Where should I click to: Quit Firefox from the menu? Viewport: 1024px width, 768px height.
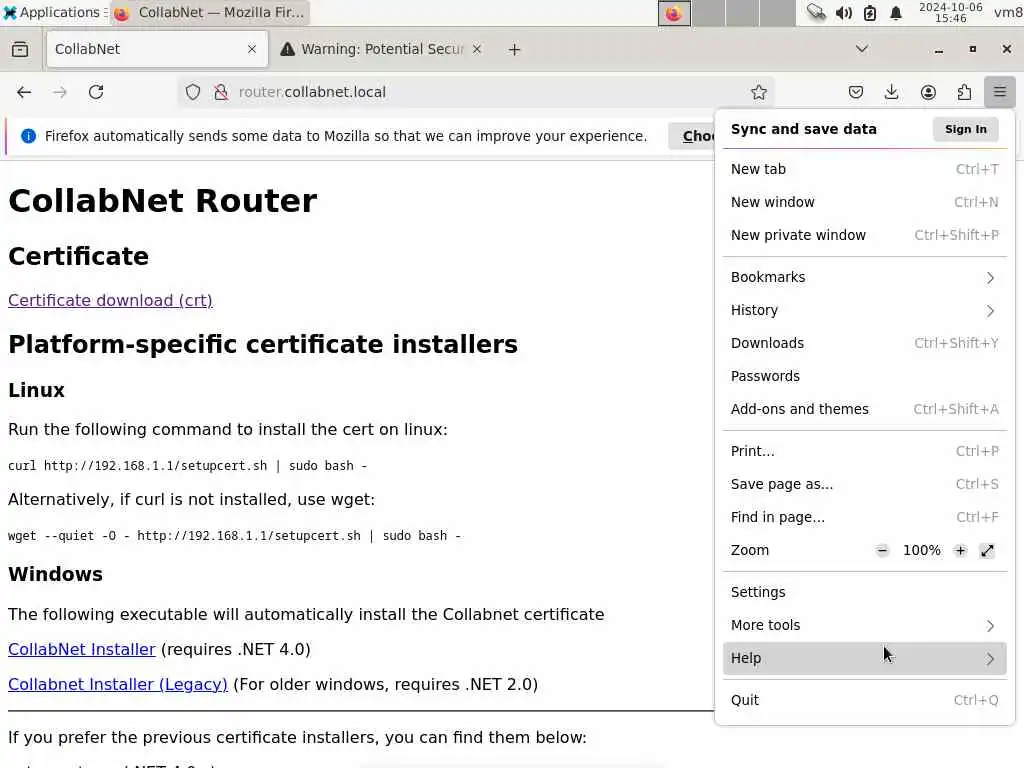pos(864,700)
